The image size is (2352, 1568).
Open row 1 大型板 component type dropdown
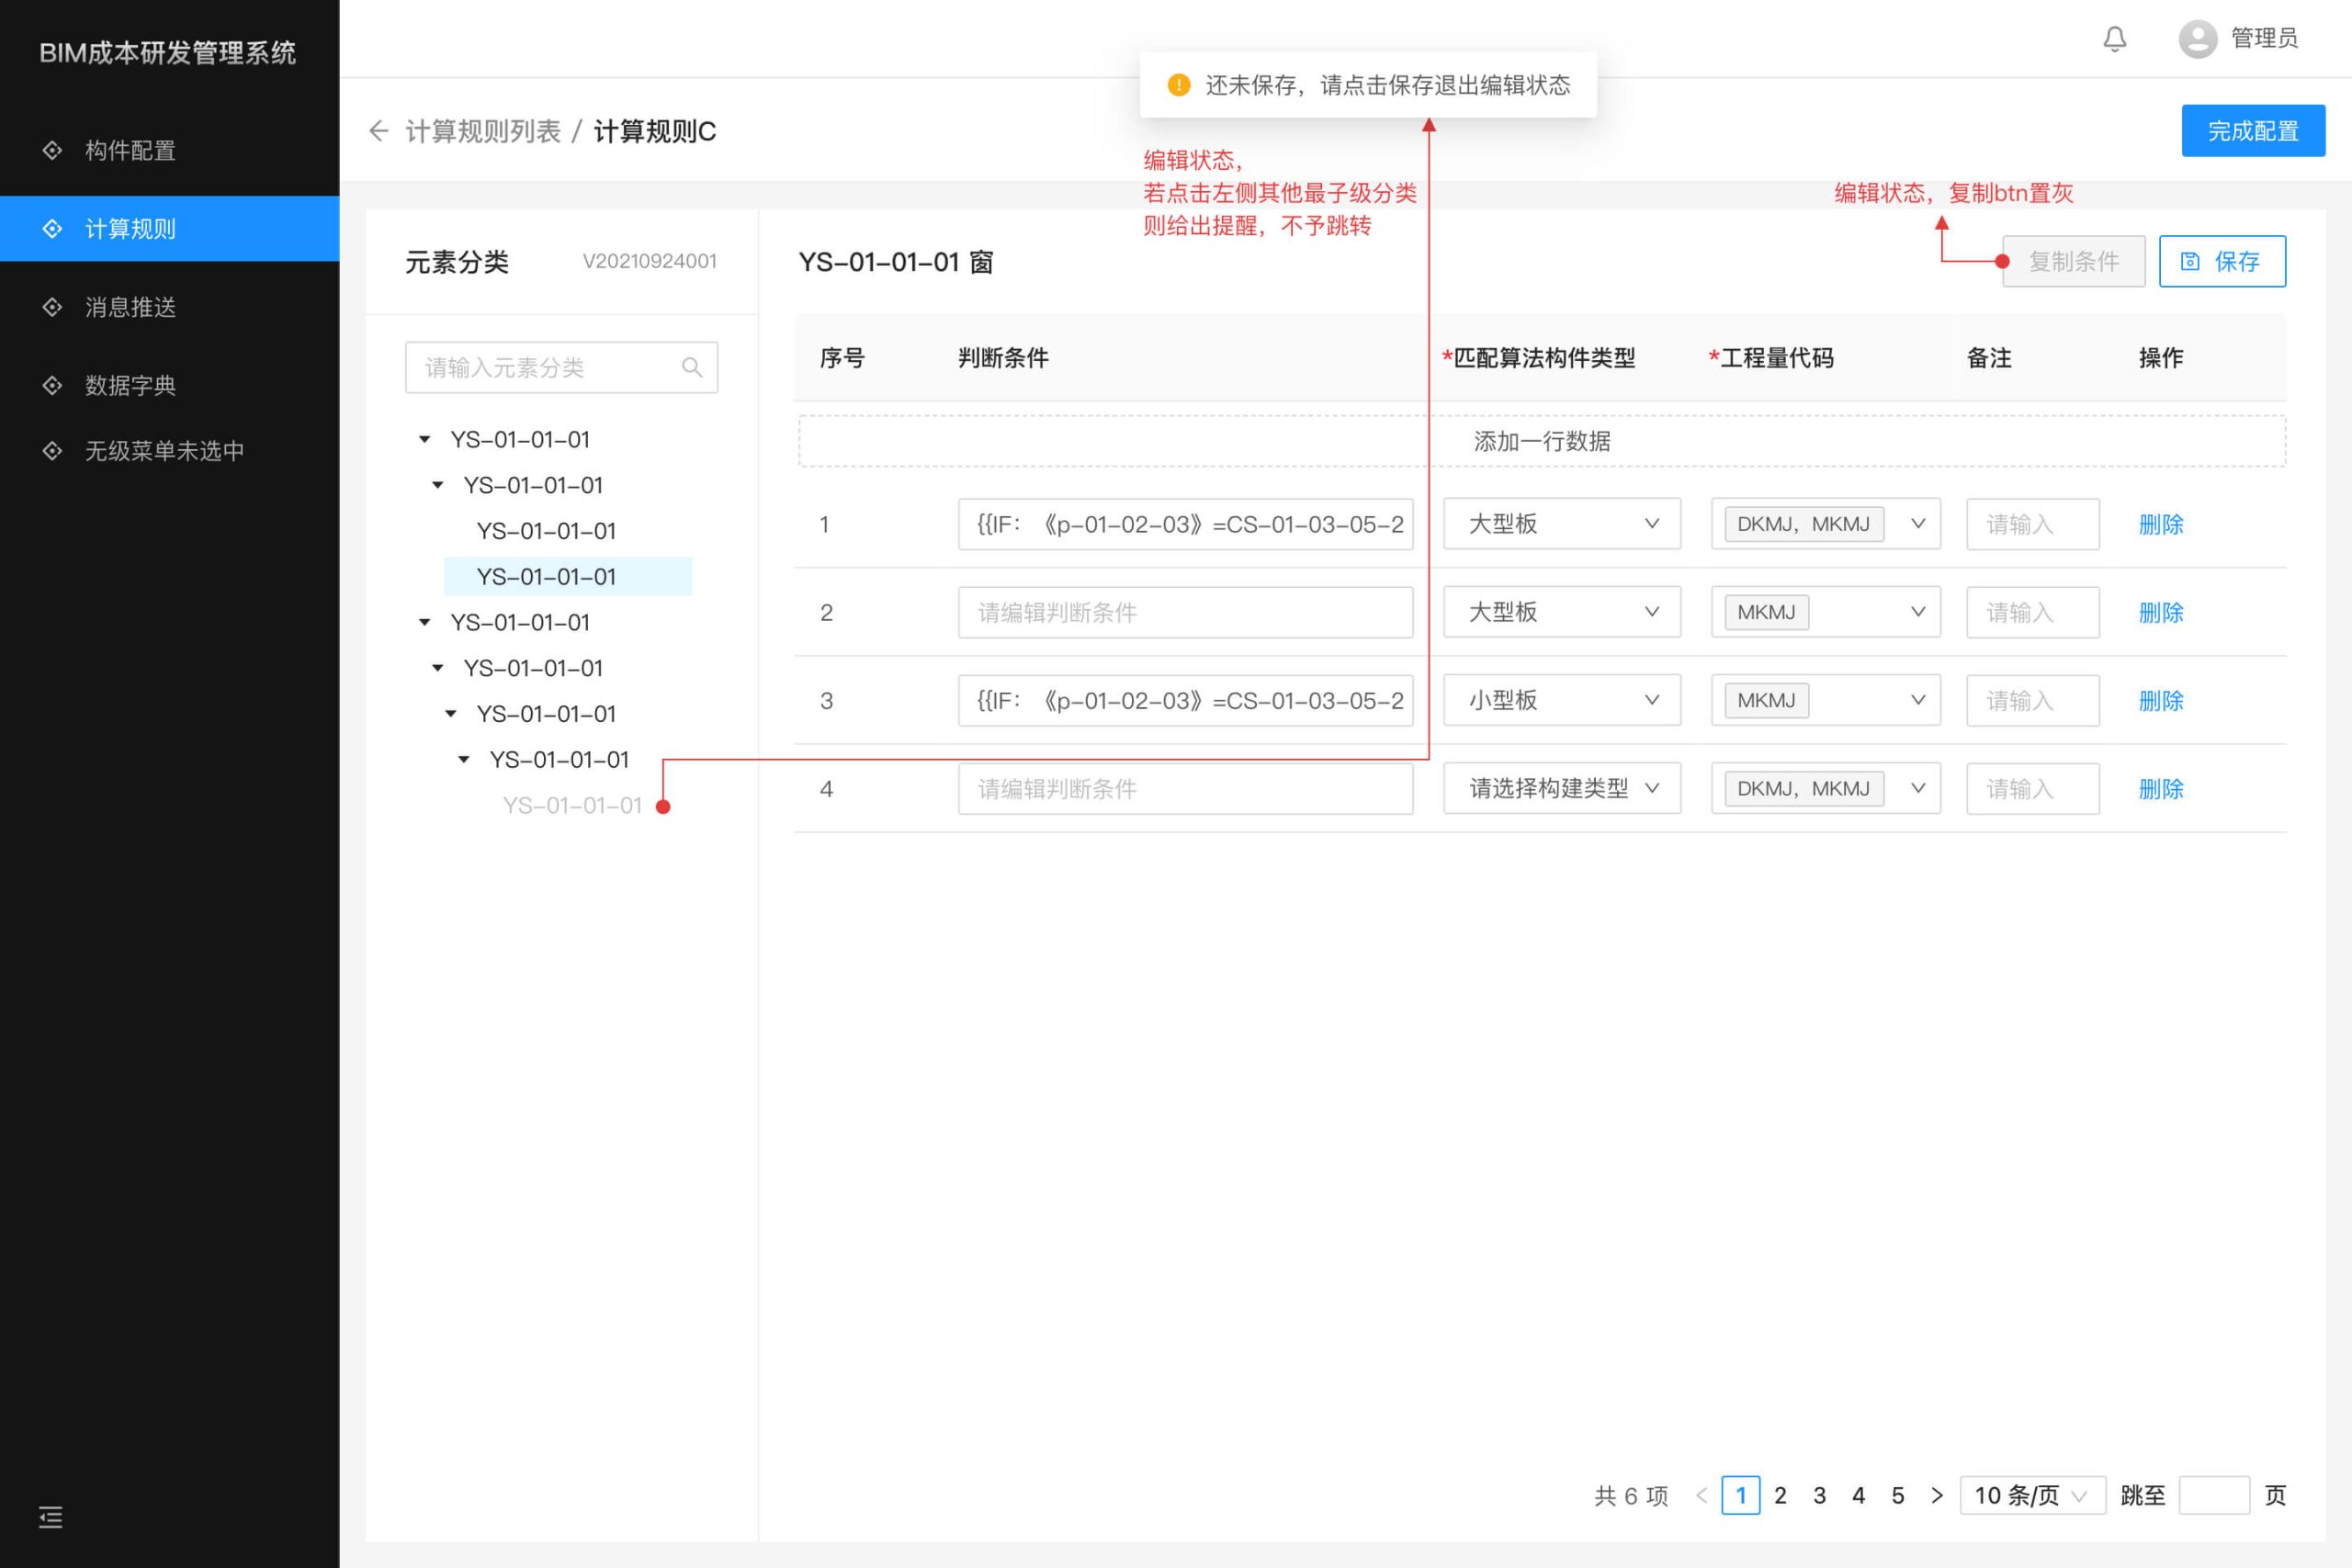(1561, 524)
